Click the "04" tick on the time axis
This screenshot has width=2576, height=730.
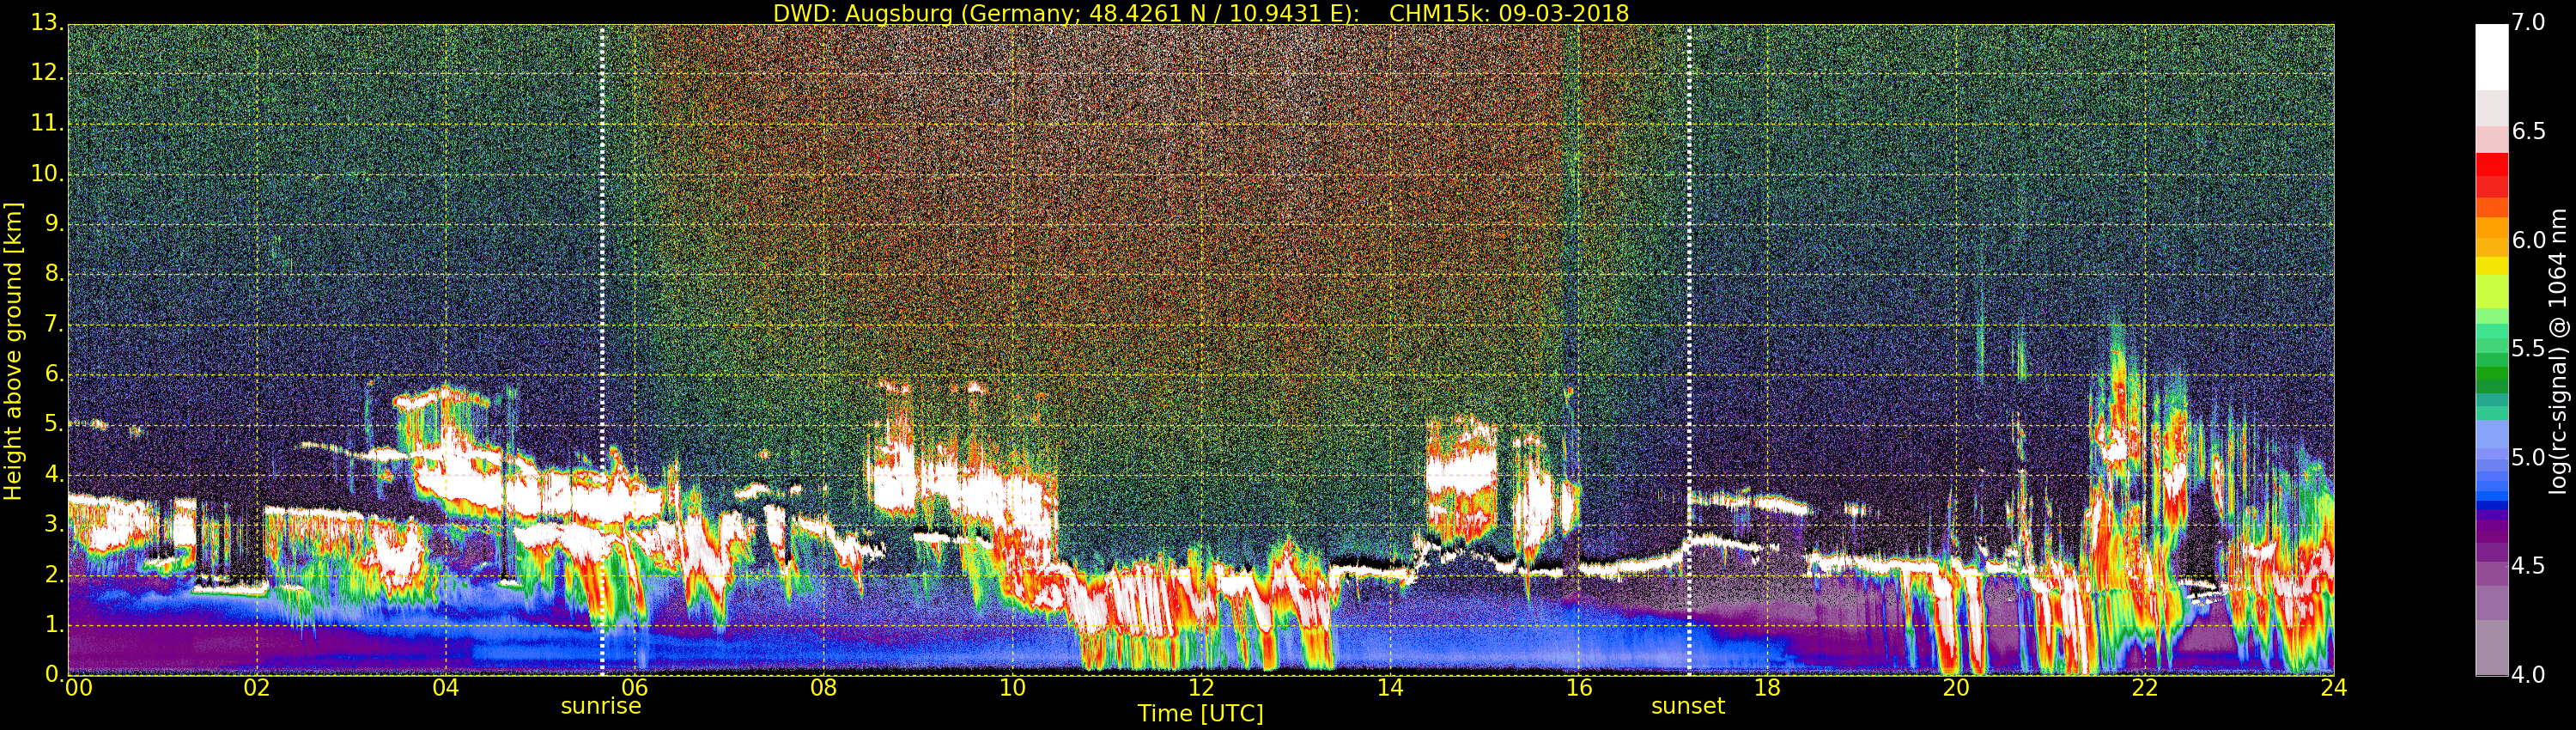coord(446,688)
